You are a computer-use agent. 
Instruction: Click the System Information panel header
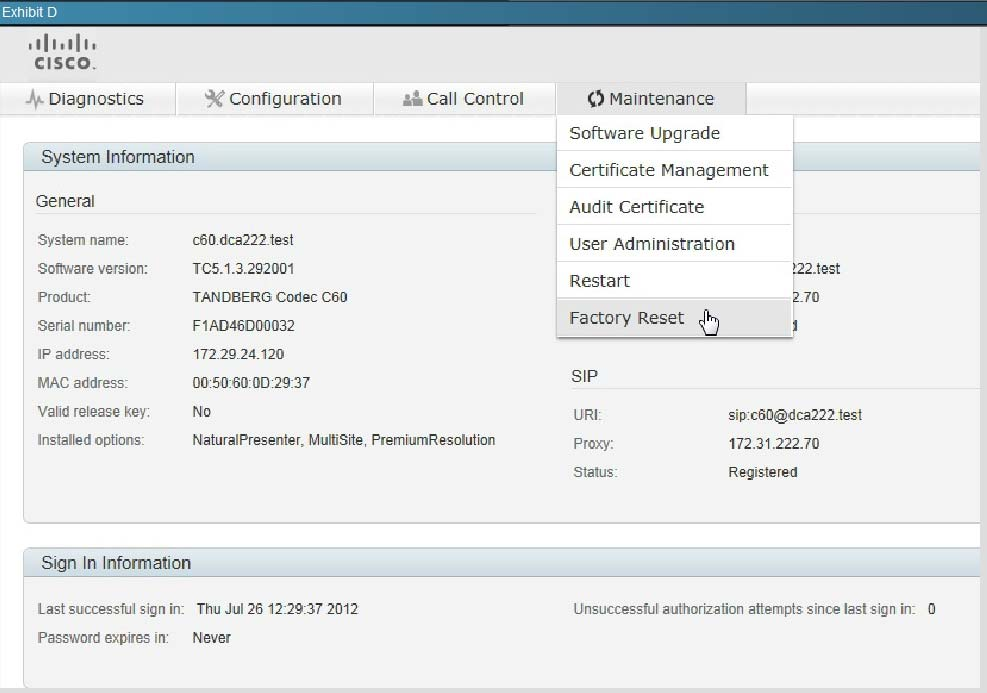(118, 157)
